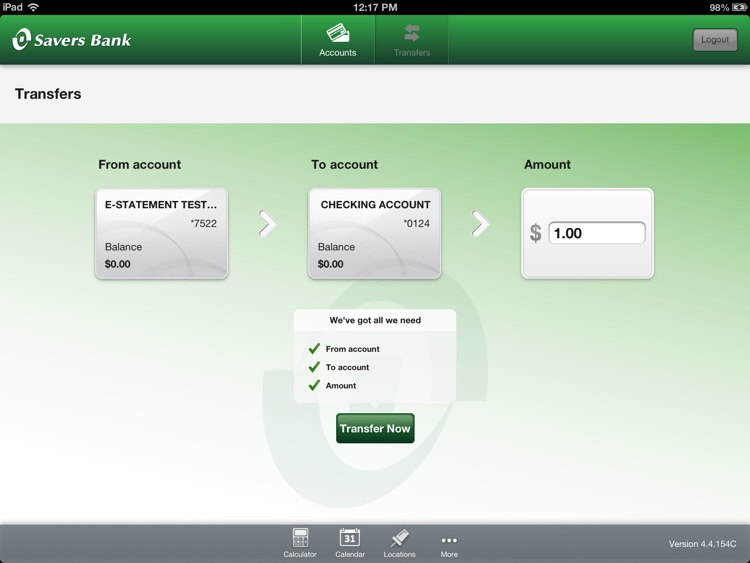
Task: Click the amount input field showing 1.00
Action: 596,233
